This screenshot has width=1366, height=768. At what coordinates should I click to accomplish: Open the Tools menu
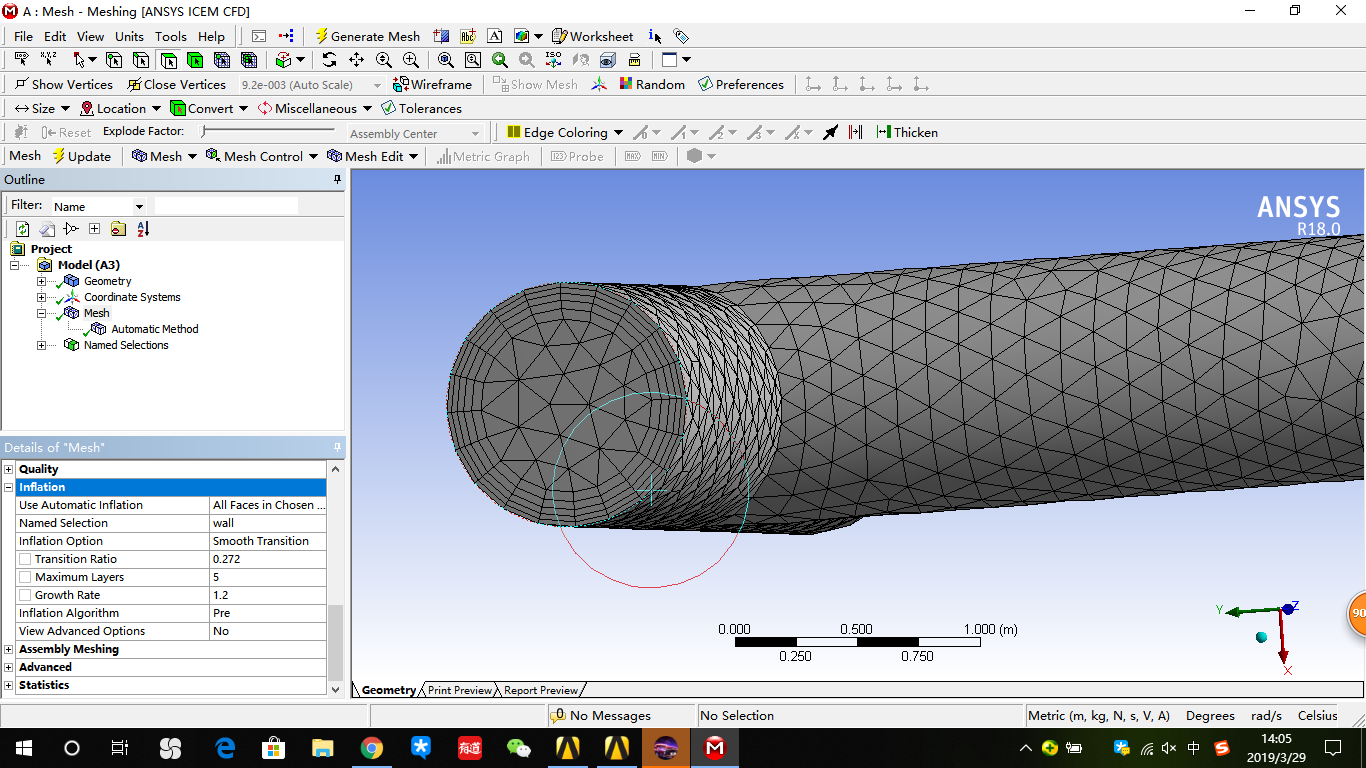point(170,36)
